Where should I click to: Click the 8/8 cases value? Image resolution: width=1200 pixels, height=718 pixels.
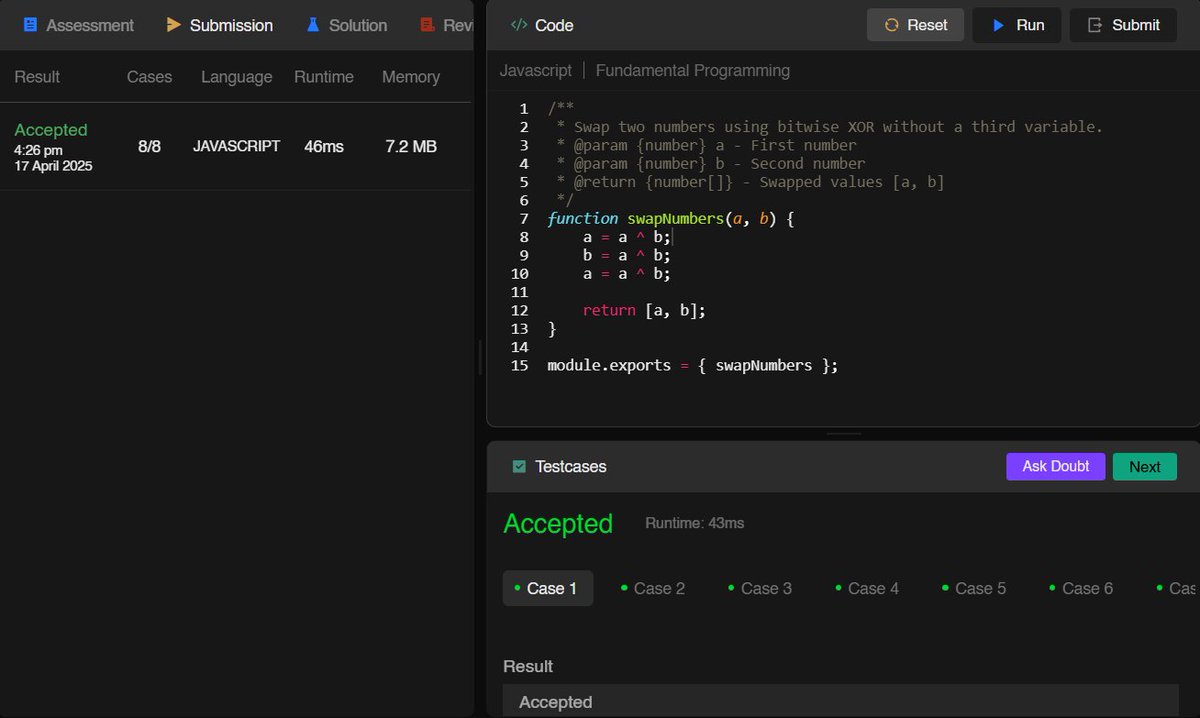click(150, 146)
